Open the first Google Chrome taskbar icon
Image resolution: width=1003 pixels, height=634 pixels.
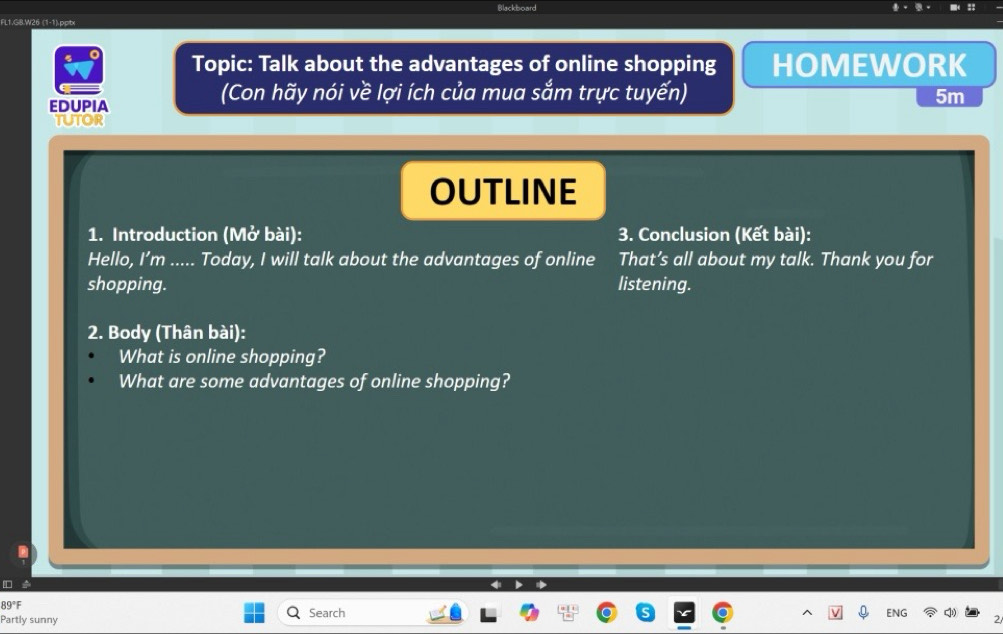coord(607,613)
